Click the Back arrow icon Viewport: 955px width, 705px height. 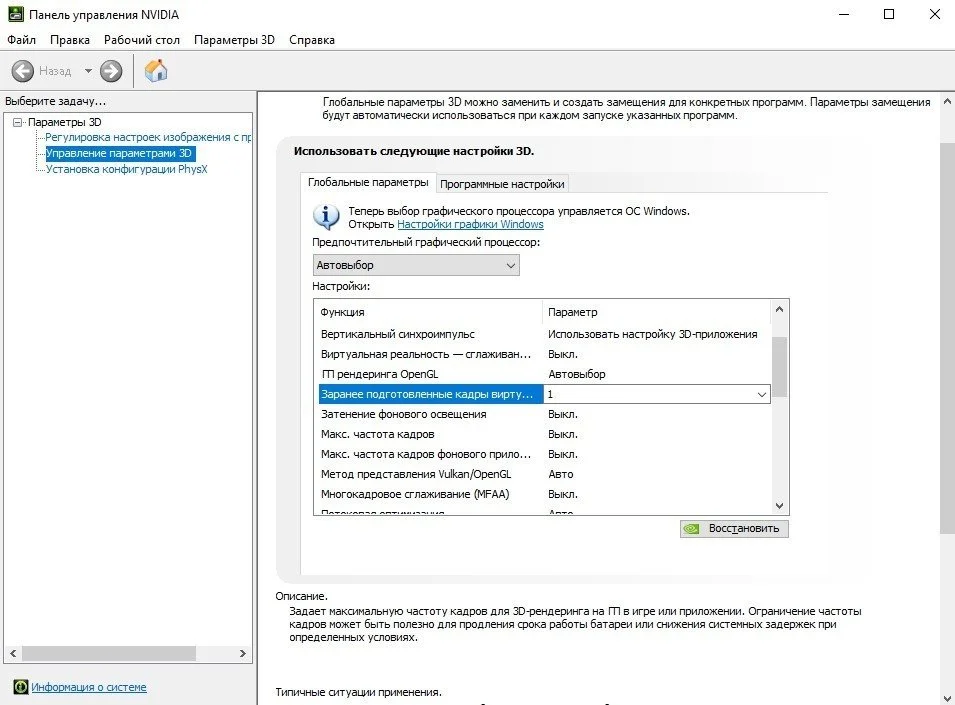pos(23,71)
